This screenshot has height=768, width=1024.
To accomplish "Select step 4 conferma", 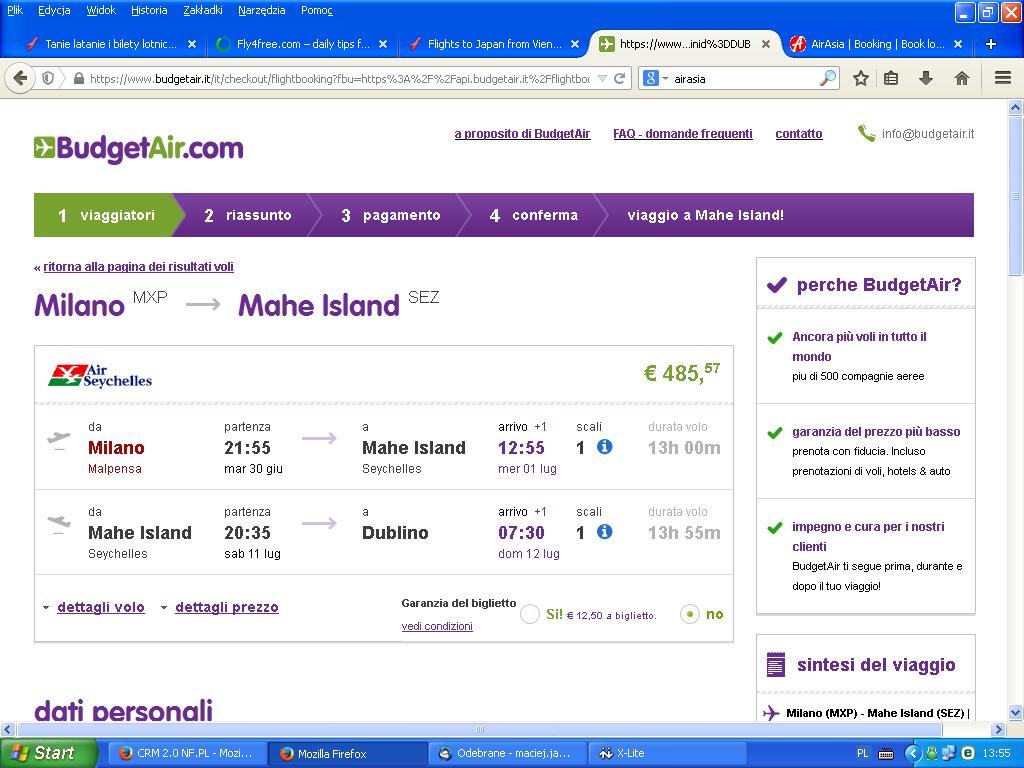I will coord(534,215).
